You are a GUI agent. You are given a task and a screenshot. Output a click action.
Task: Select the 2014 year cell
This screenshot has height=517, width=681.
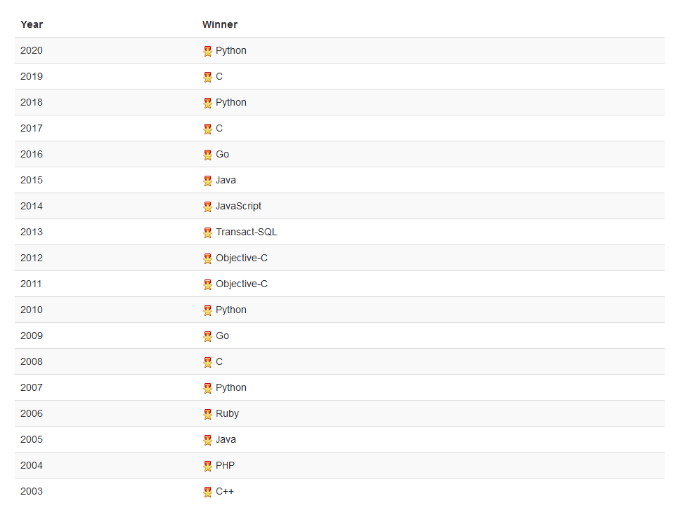point(31,207)
